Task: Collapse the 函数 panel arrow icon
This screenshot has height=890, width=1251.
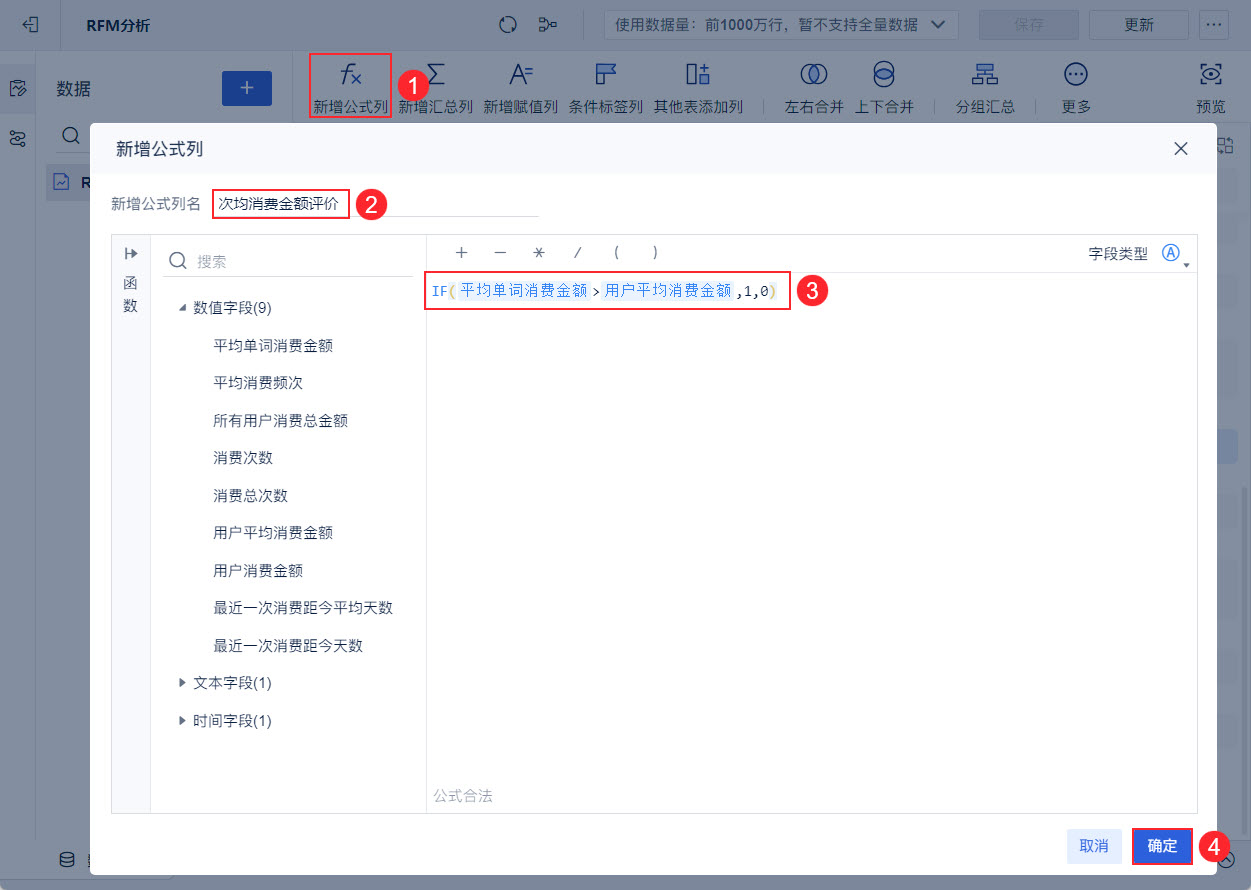Action: tap(131, 254)
